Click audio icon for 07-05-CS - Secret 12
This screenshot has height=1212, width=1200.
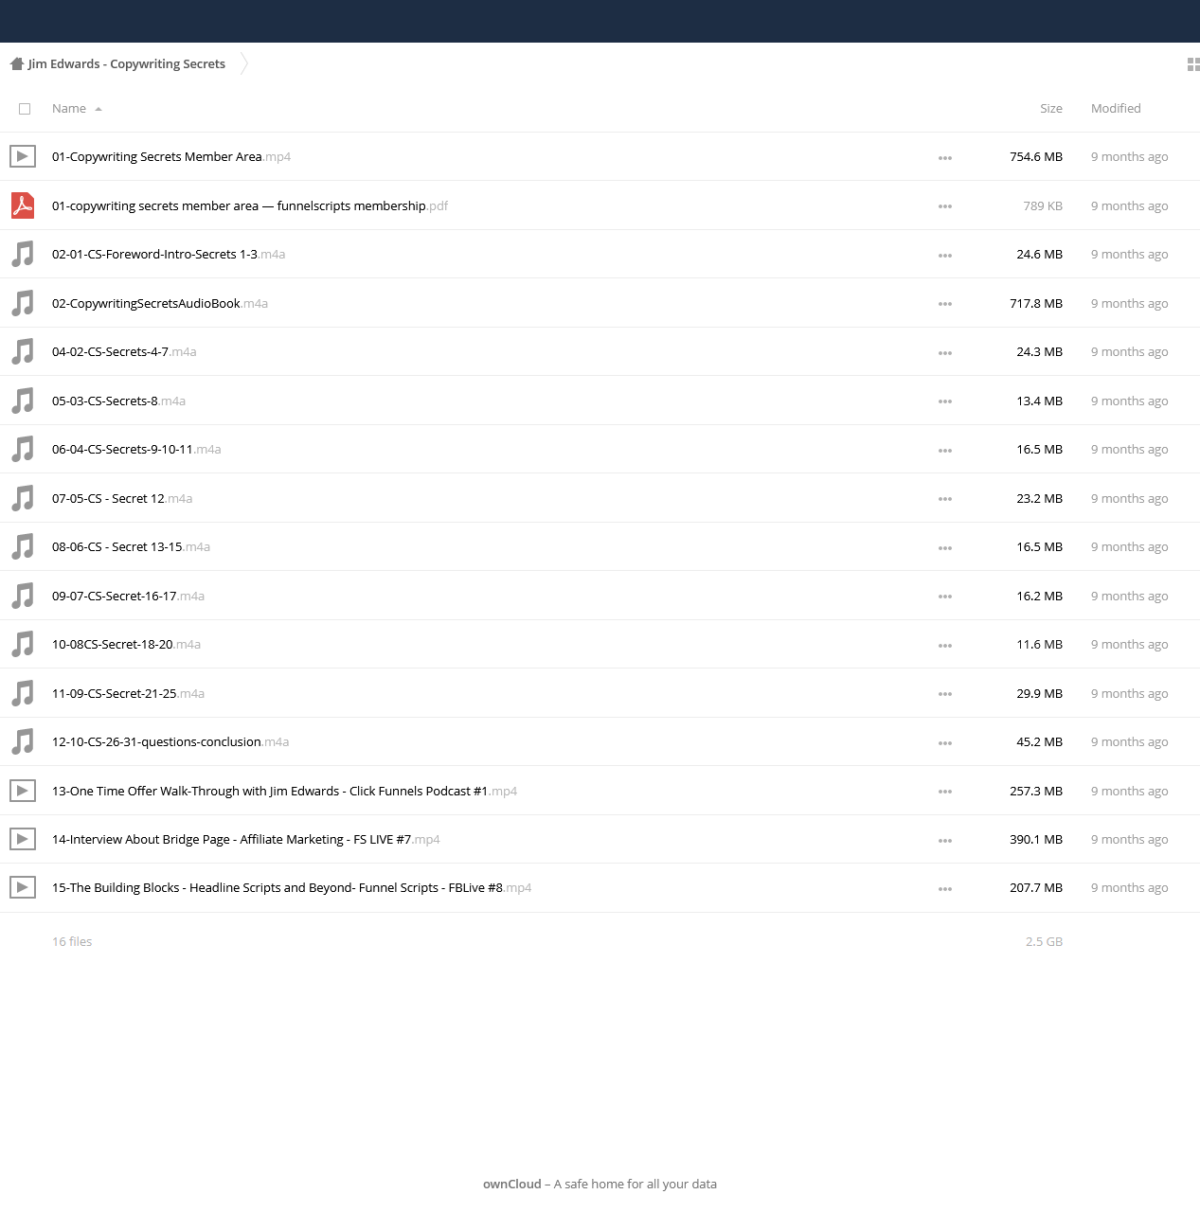click(x=23, y=498)
